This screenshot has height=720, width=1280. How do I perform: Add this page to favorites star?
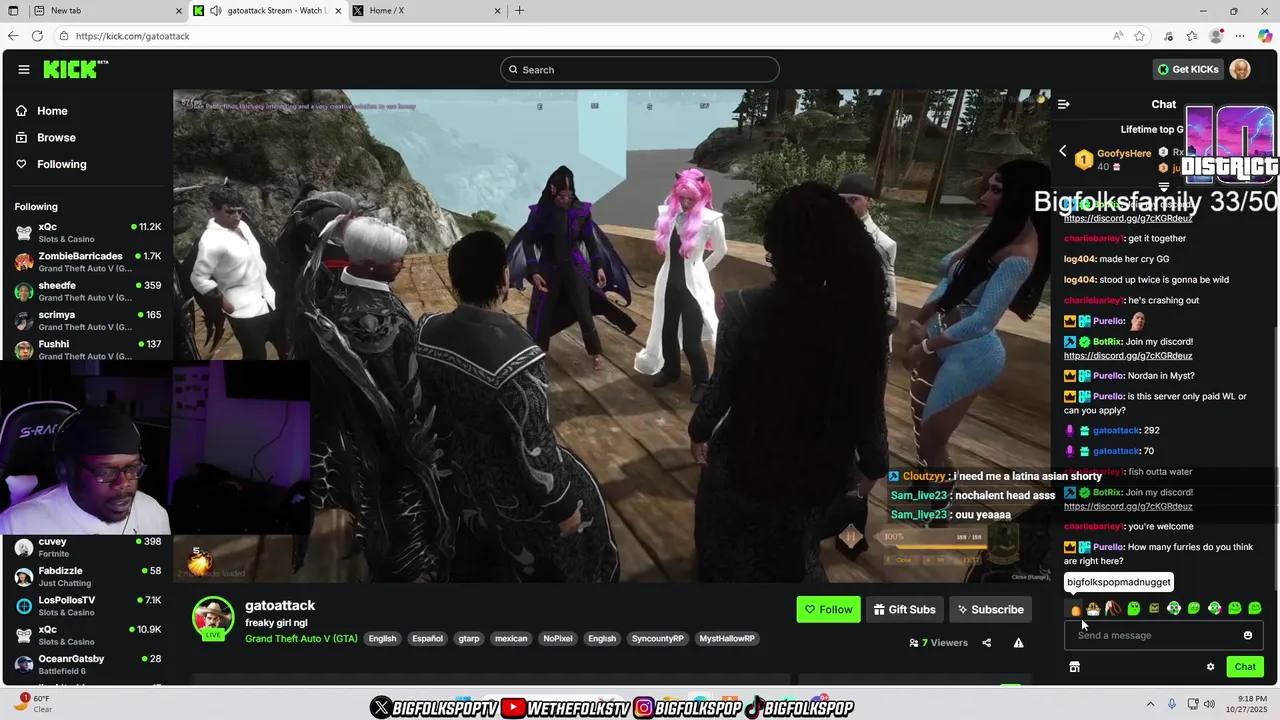(1139, 36)
